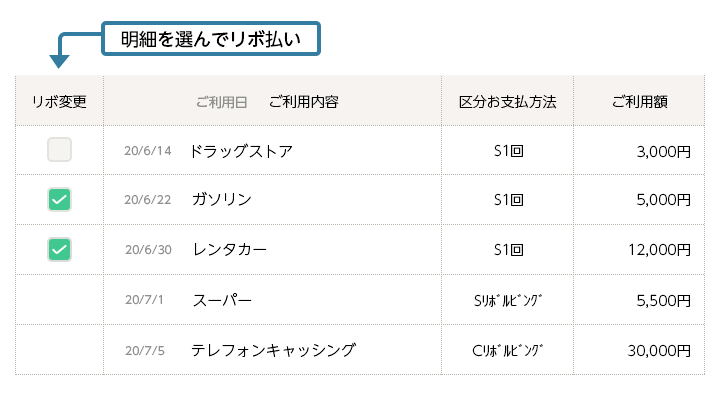Click the Cリボルビング payment method cell

(x=507, y=350)
